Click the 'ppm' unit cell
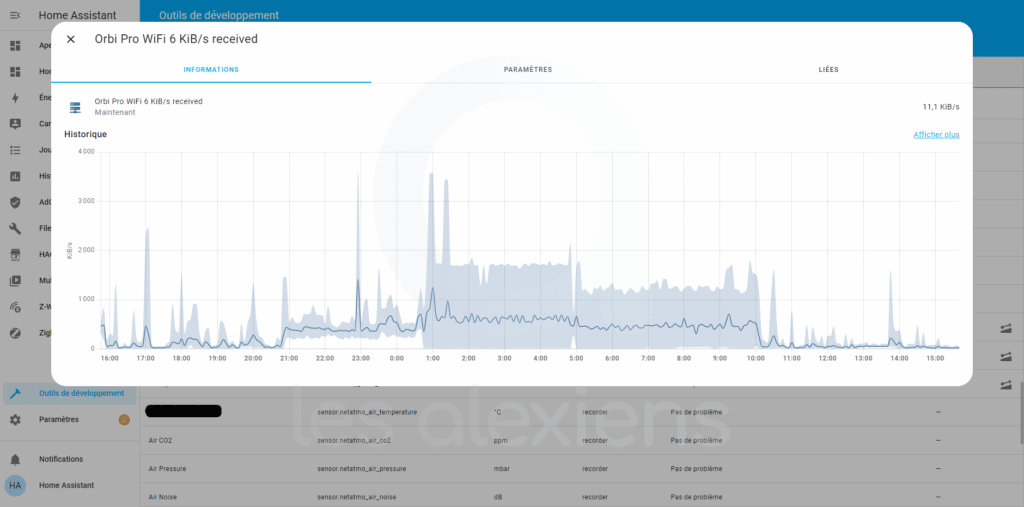Image resolution: width=1024 pixels, height=507 pixels. coord(500,441)
